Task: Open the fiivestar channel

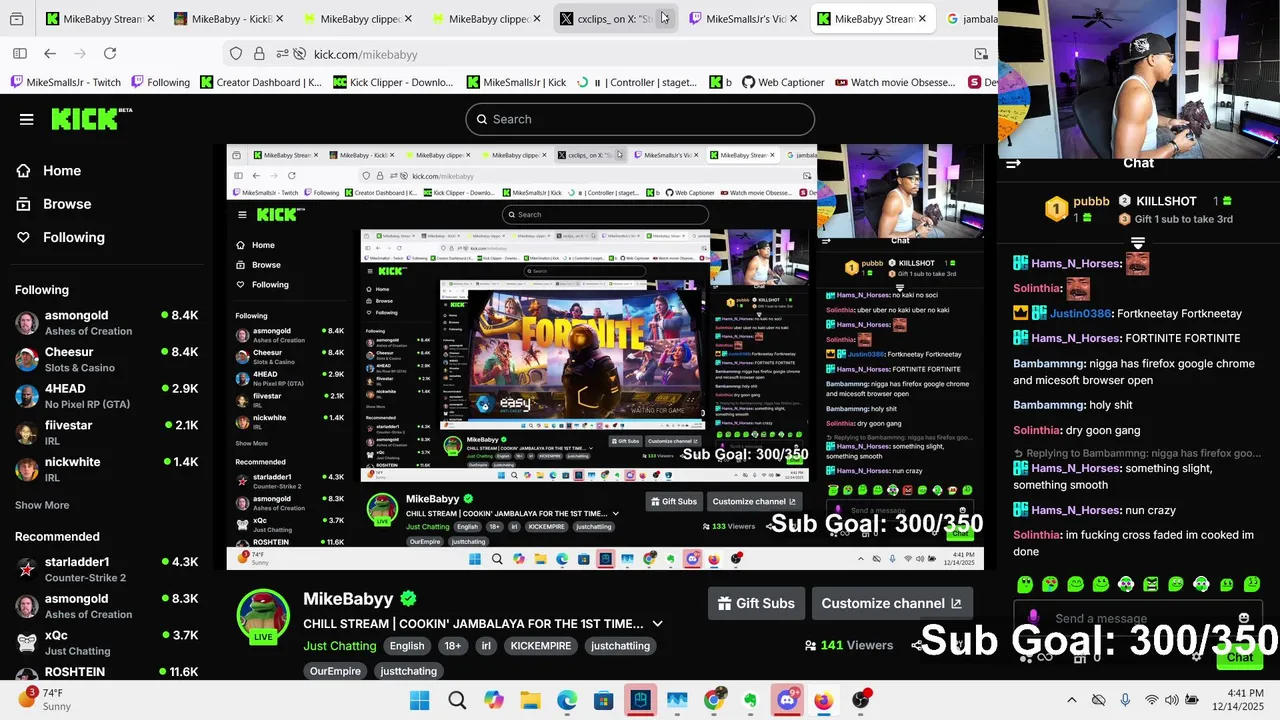Action: tap(107, 432)
